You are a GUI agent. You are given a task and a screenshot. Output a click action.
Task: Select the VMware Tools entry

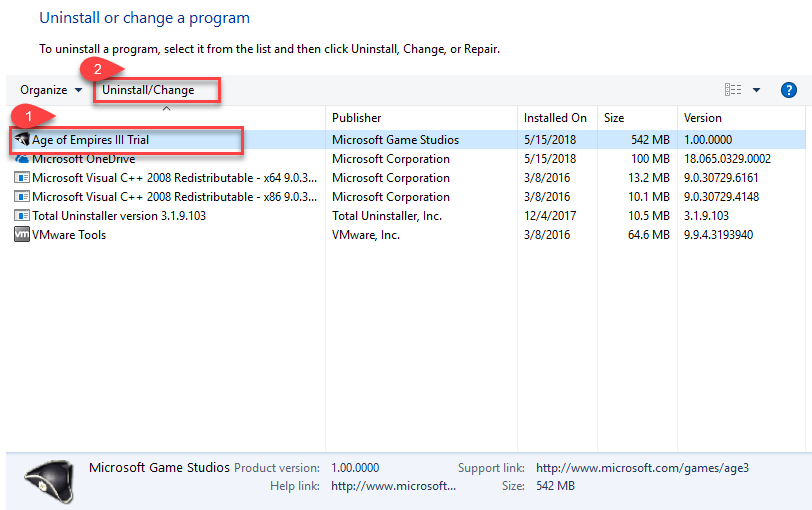click(x=69, y=235)
